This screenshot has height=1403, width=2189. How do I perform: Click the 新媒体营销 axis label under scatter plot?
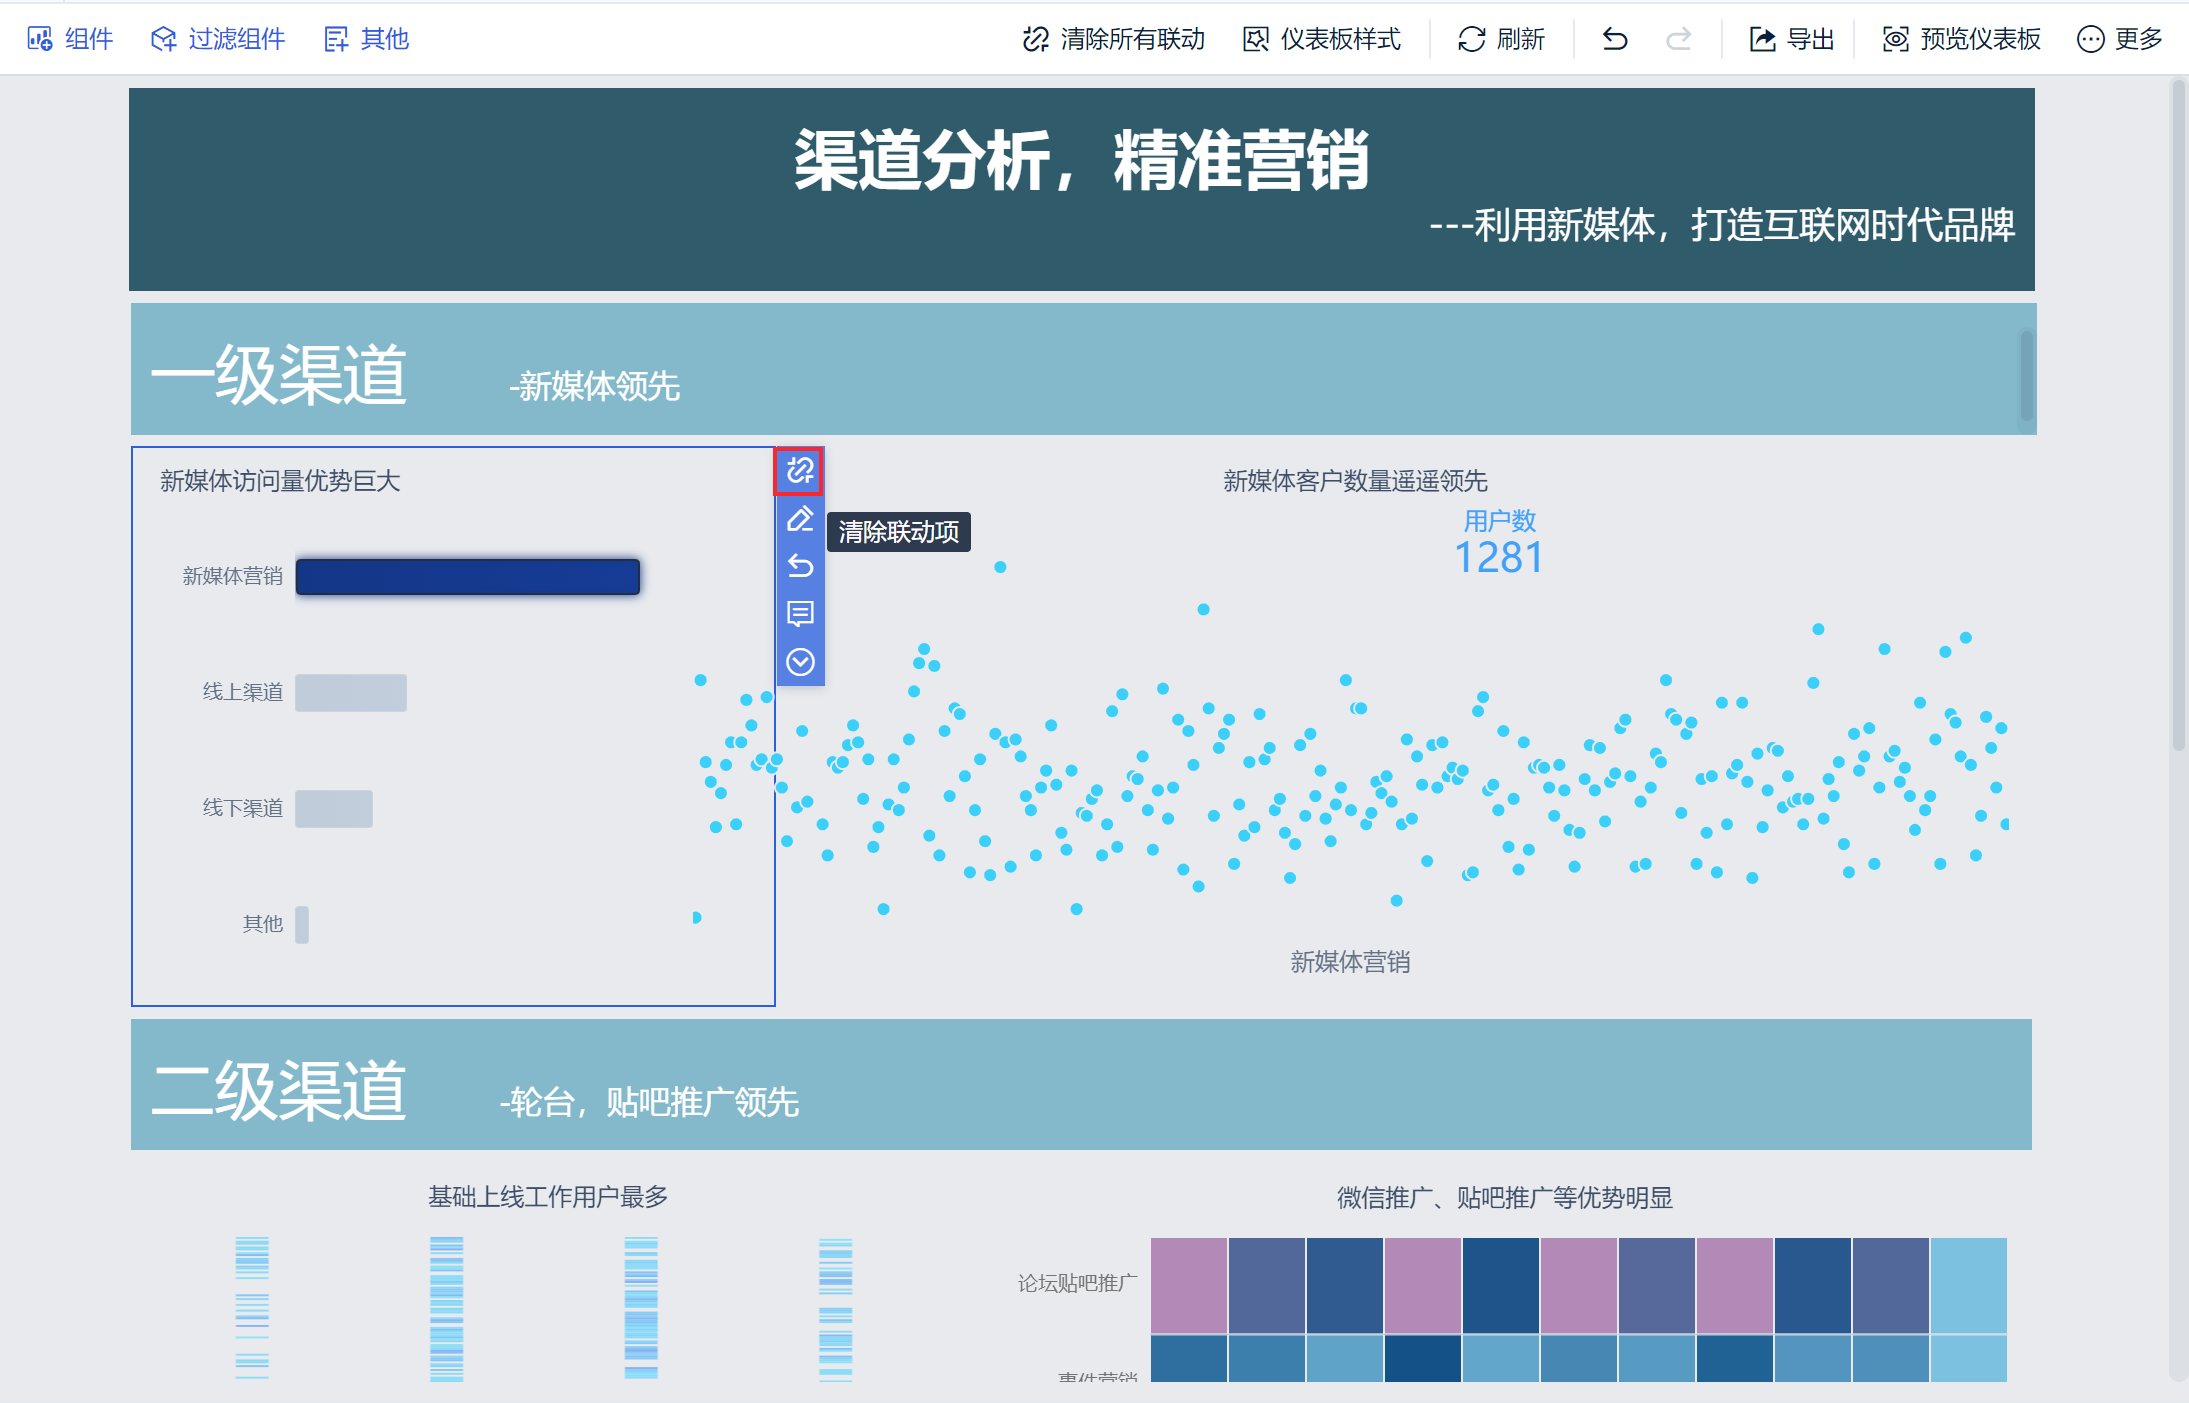[1350, 962]
